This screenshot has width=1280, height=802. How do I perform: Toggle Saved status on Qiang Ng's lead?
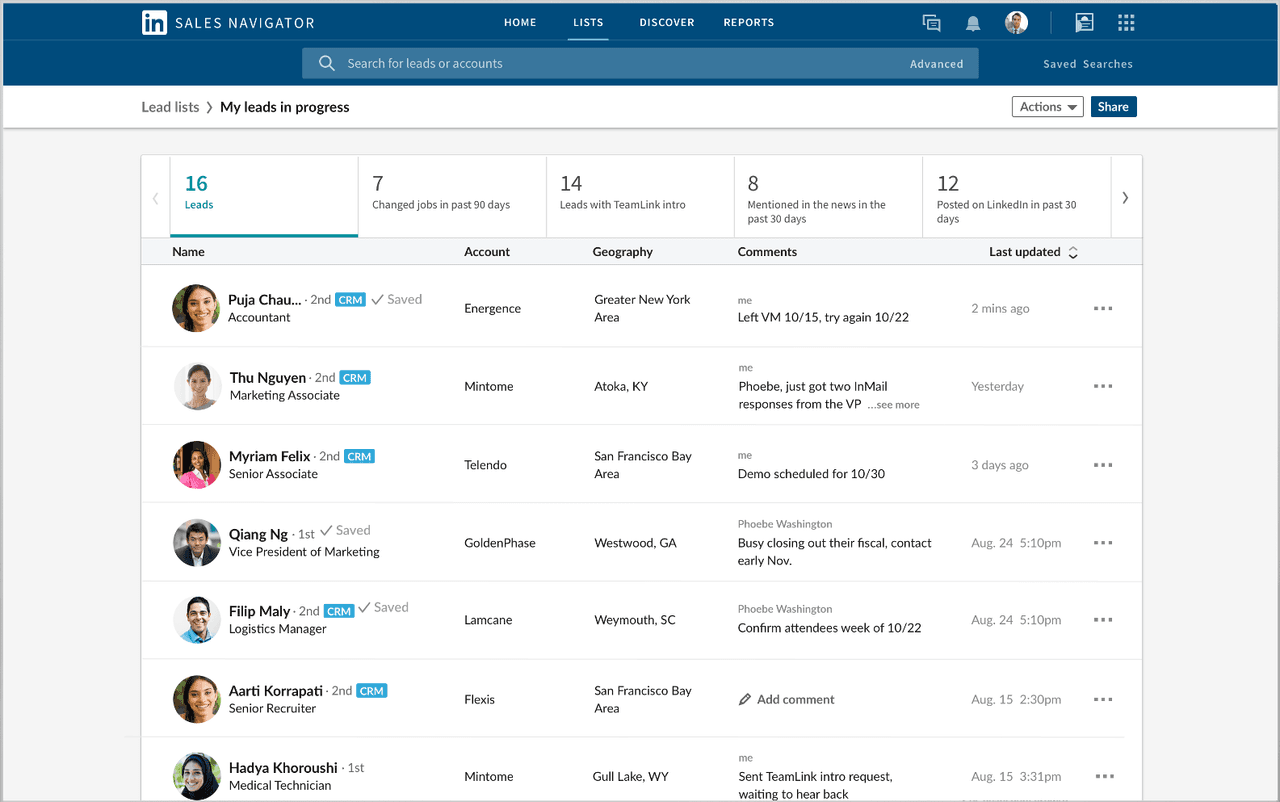346,529
